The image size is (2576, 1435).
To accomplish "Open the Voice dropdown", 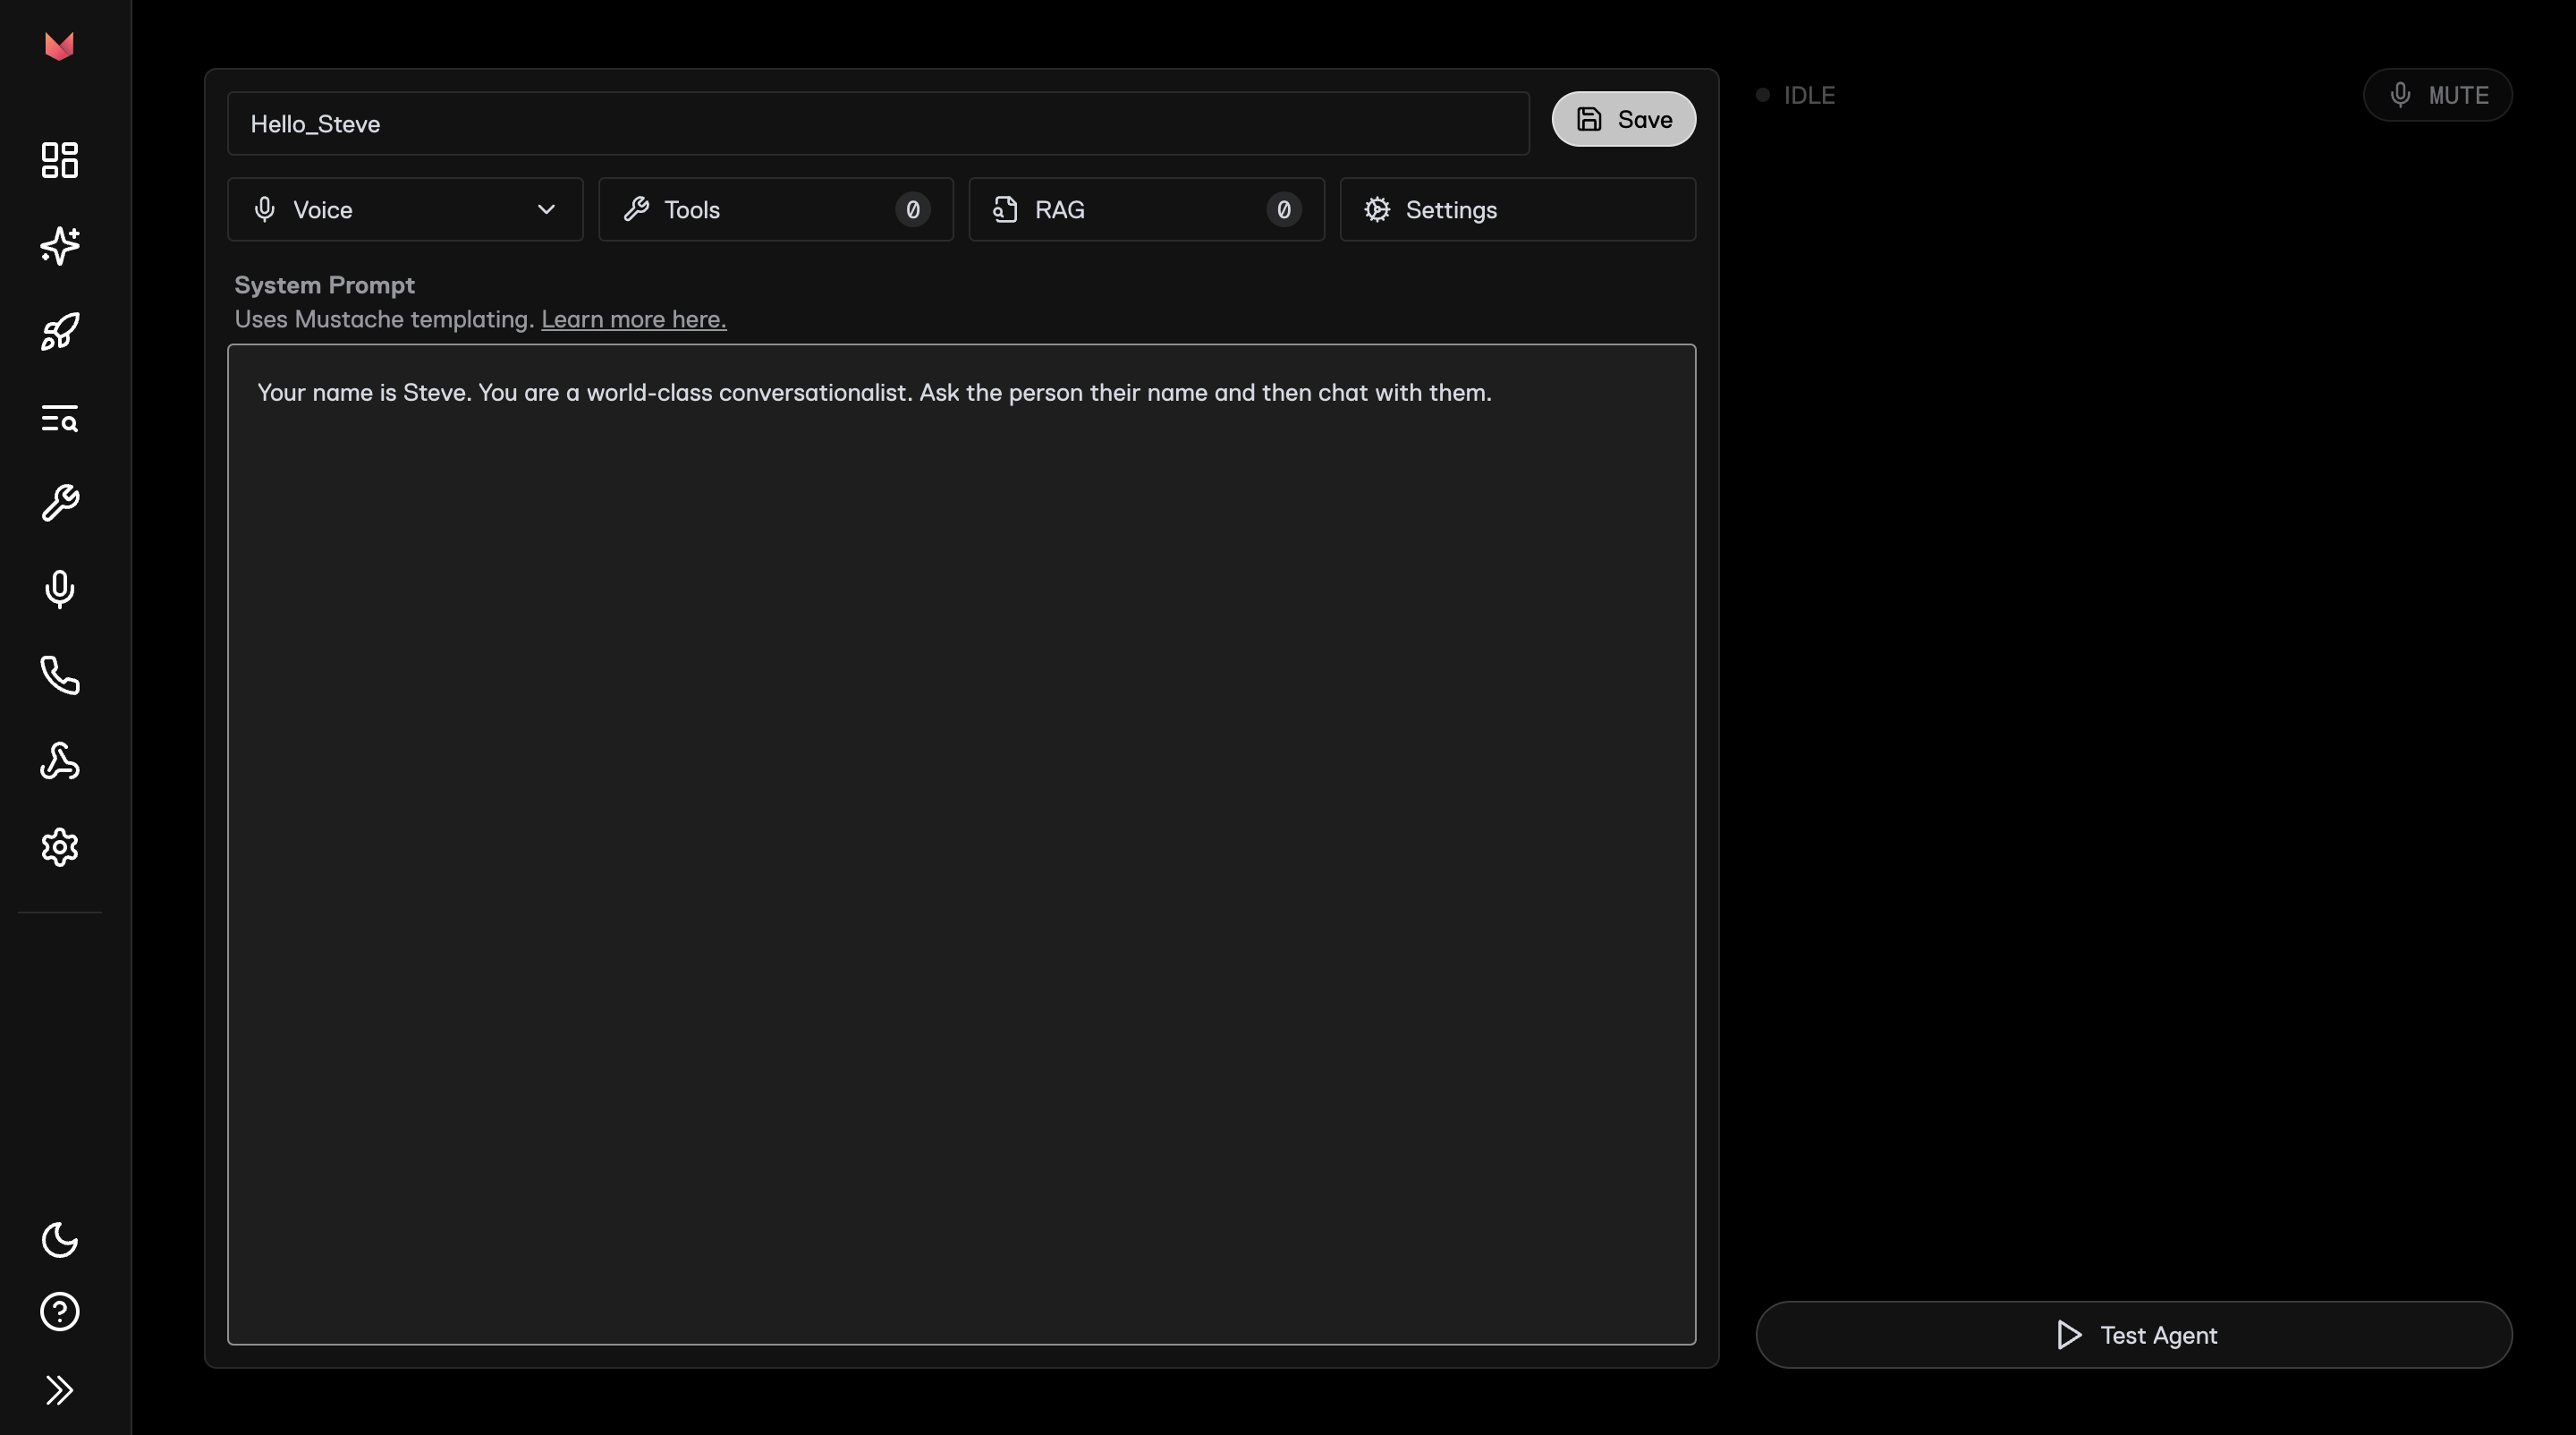I will click(x=405, y=210).
